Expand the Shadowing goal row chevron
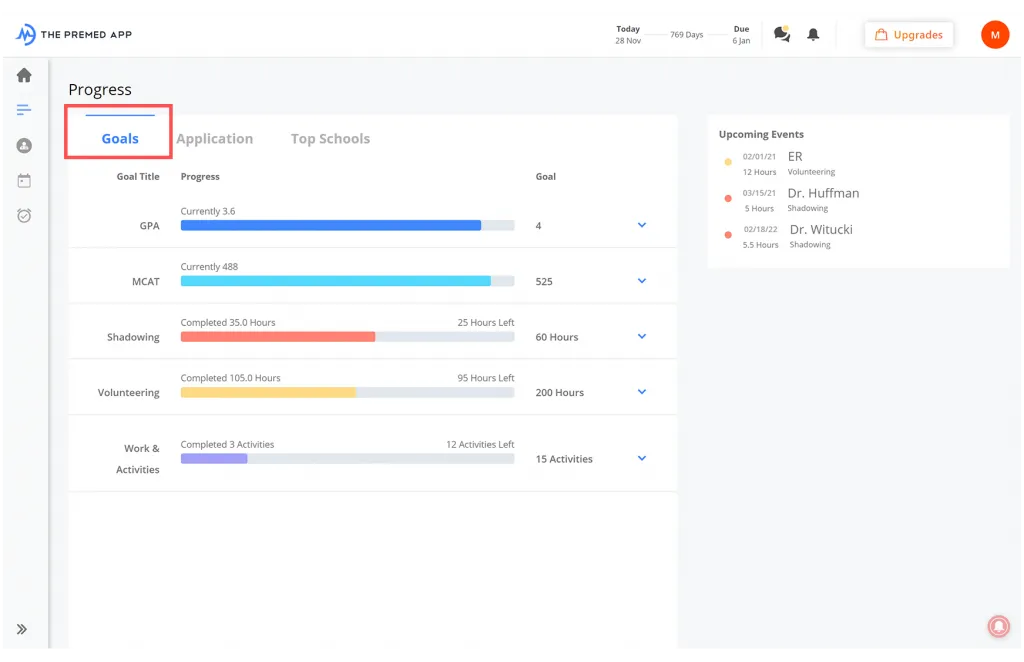1024x662 pixels. coord(642,336)
